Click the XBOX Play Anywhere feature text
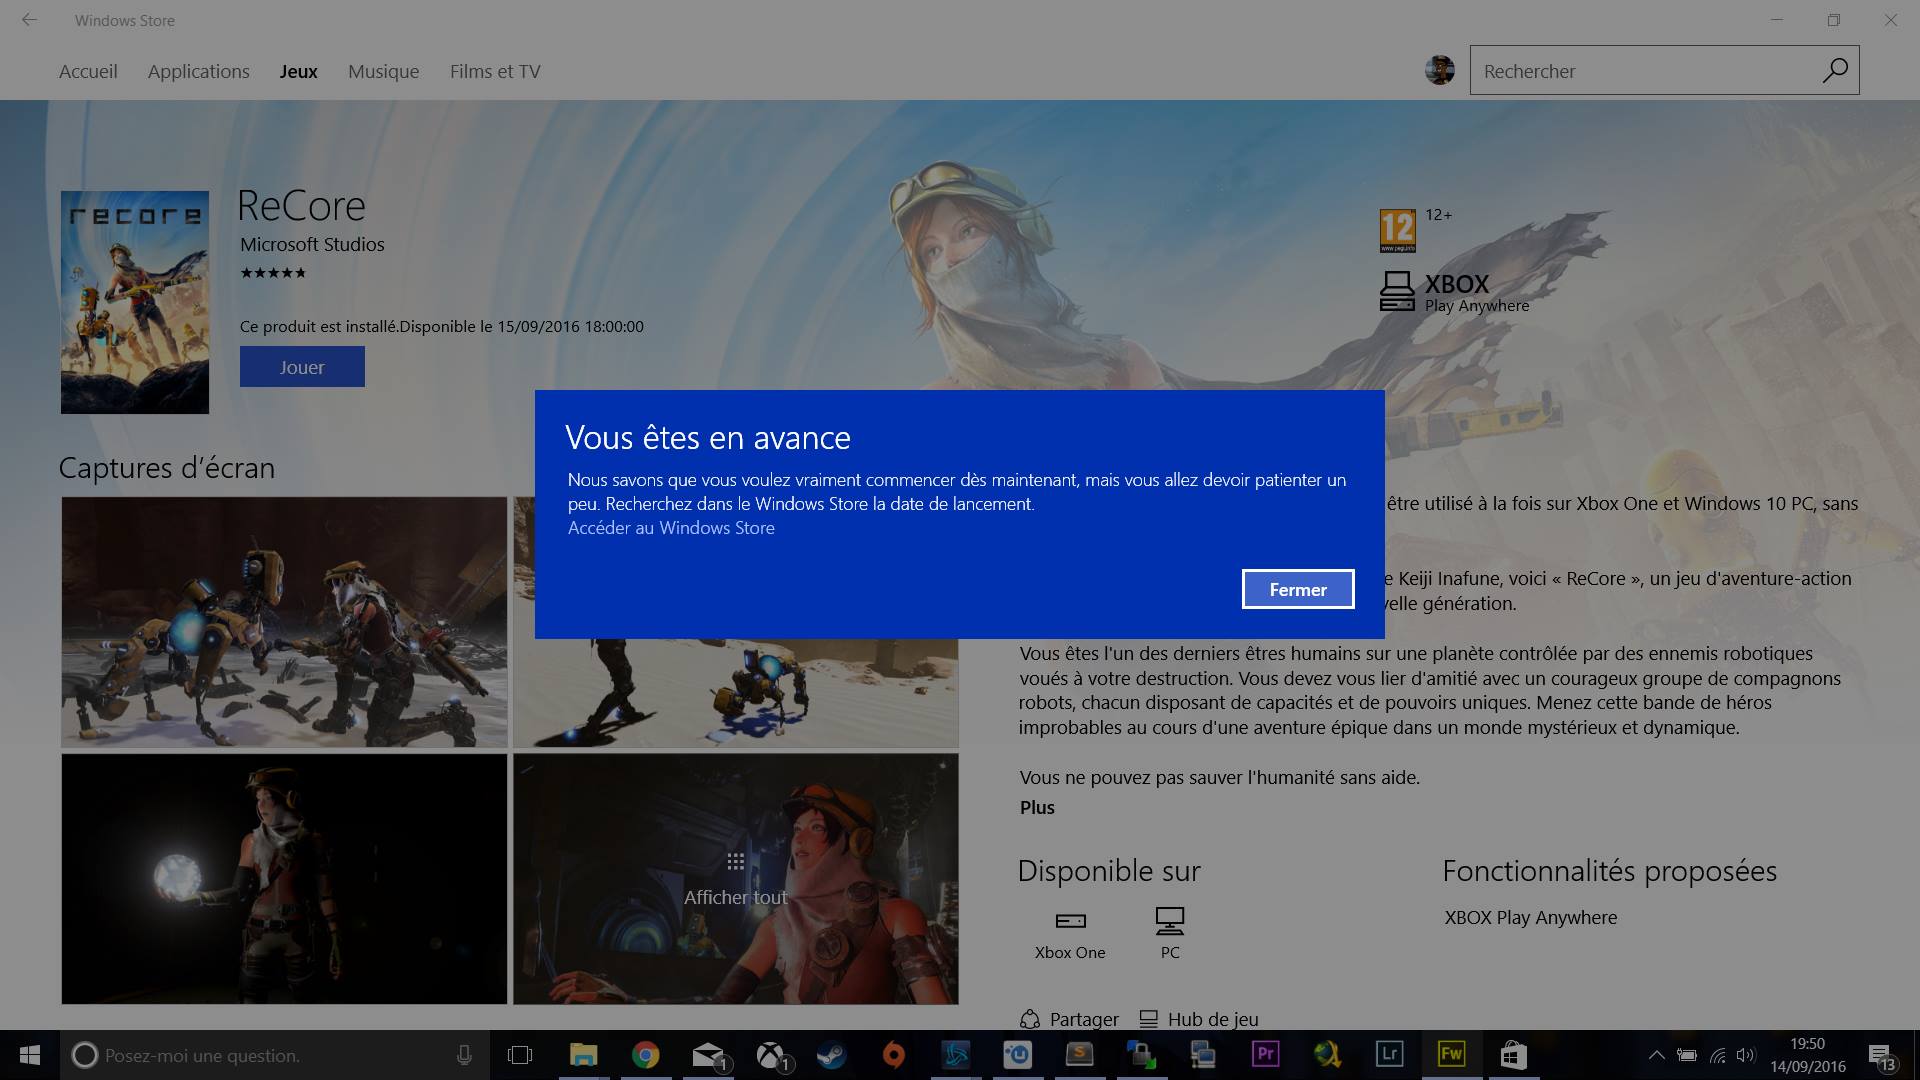1920x1080 pixels. click(x=1530, y=917)
